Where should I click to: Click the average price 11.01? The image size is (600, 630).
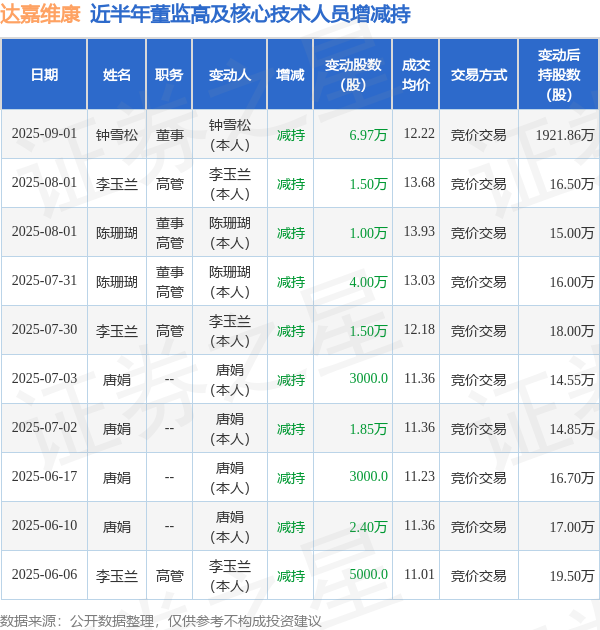419,575
